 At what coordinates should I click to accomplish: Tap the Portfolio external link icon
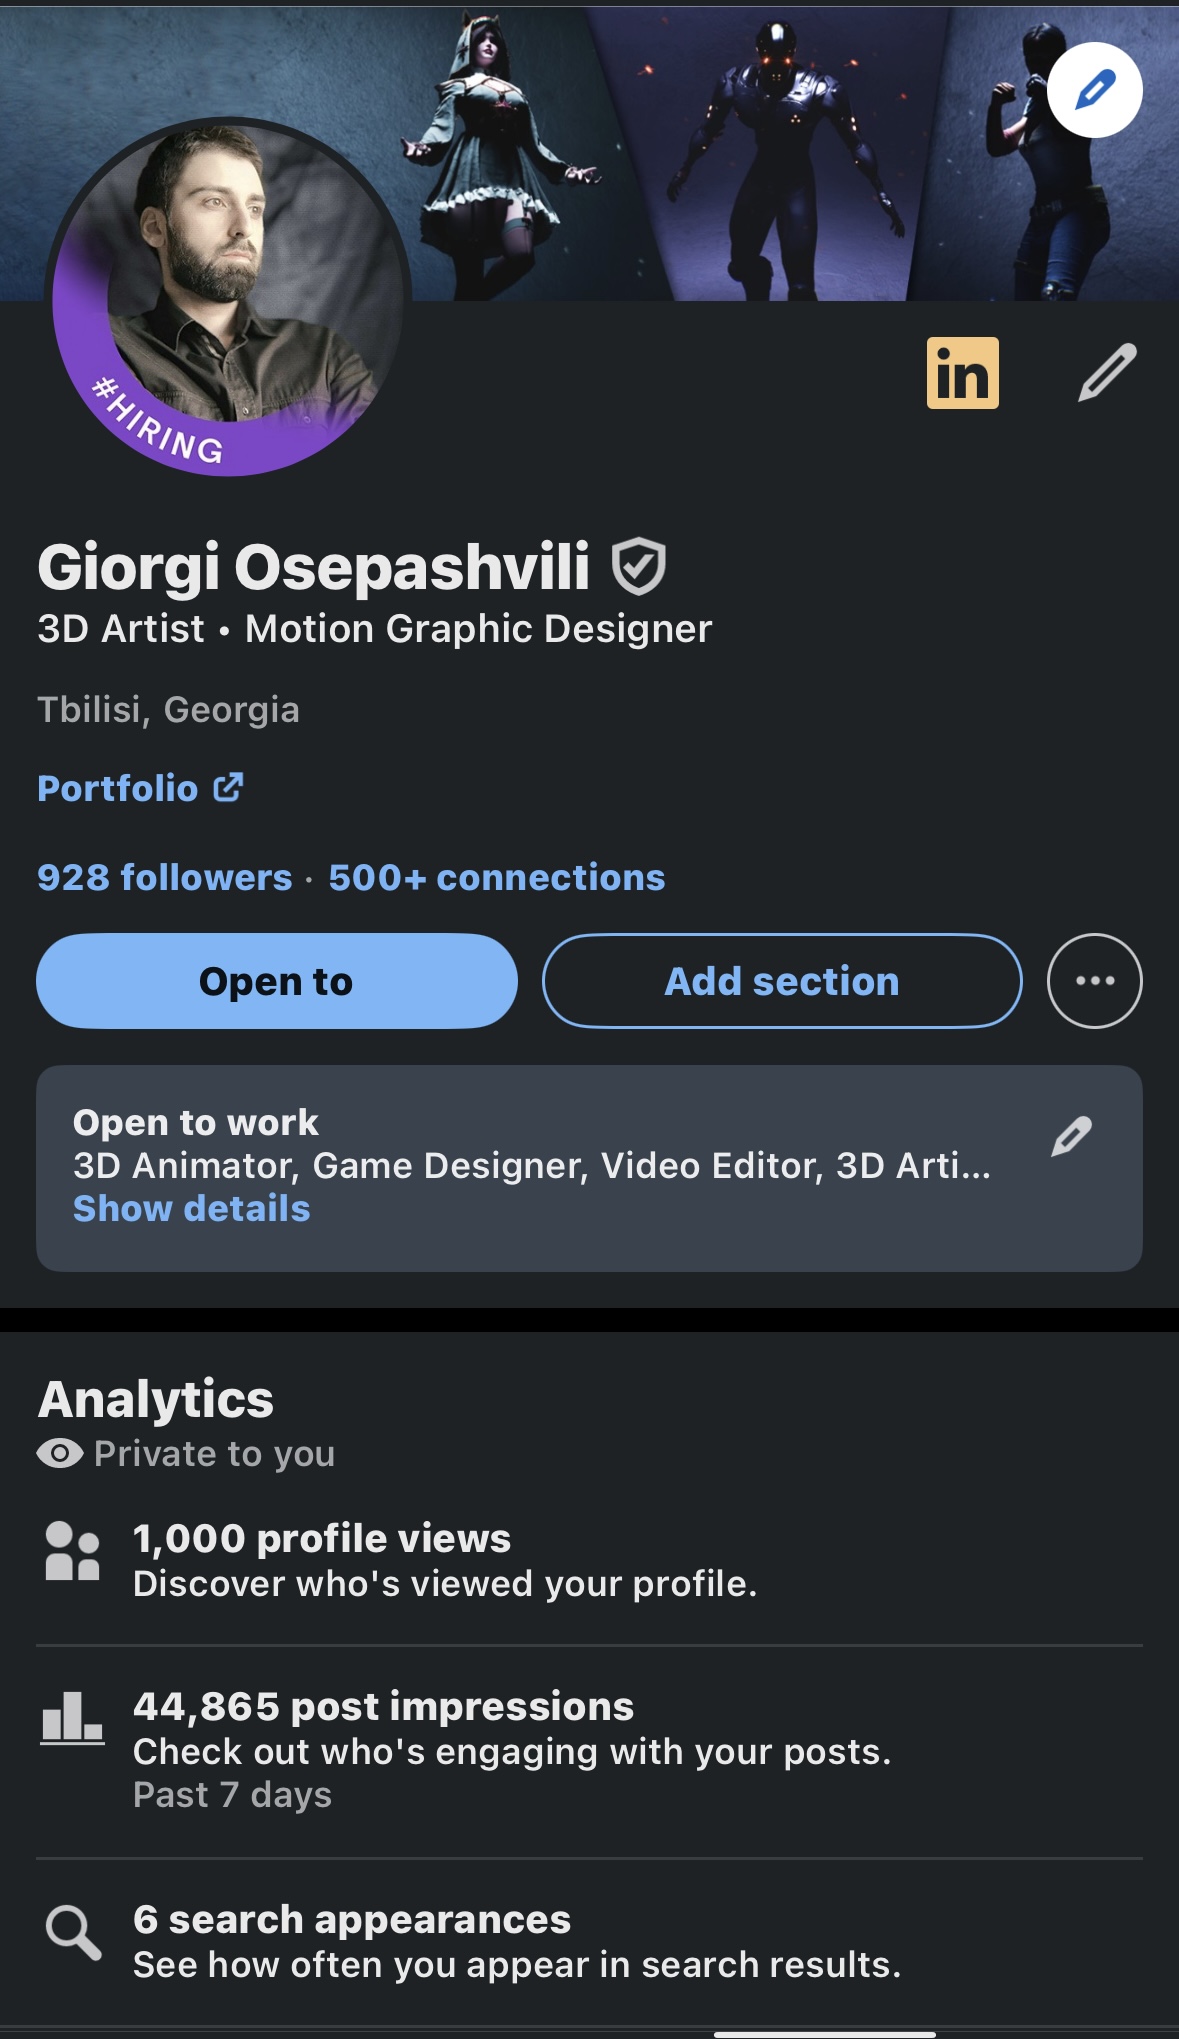click(229, 788)
